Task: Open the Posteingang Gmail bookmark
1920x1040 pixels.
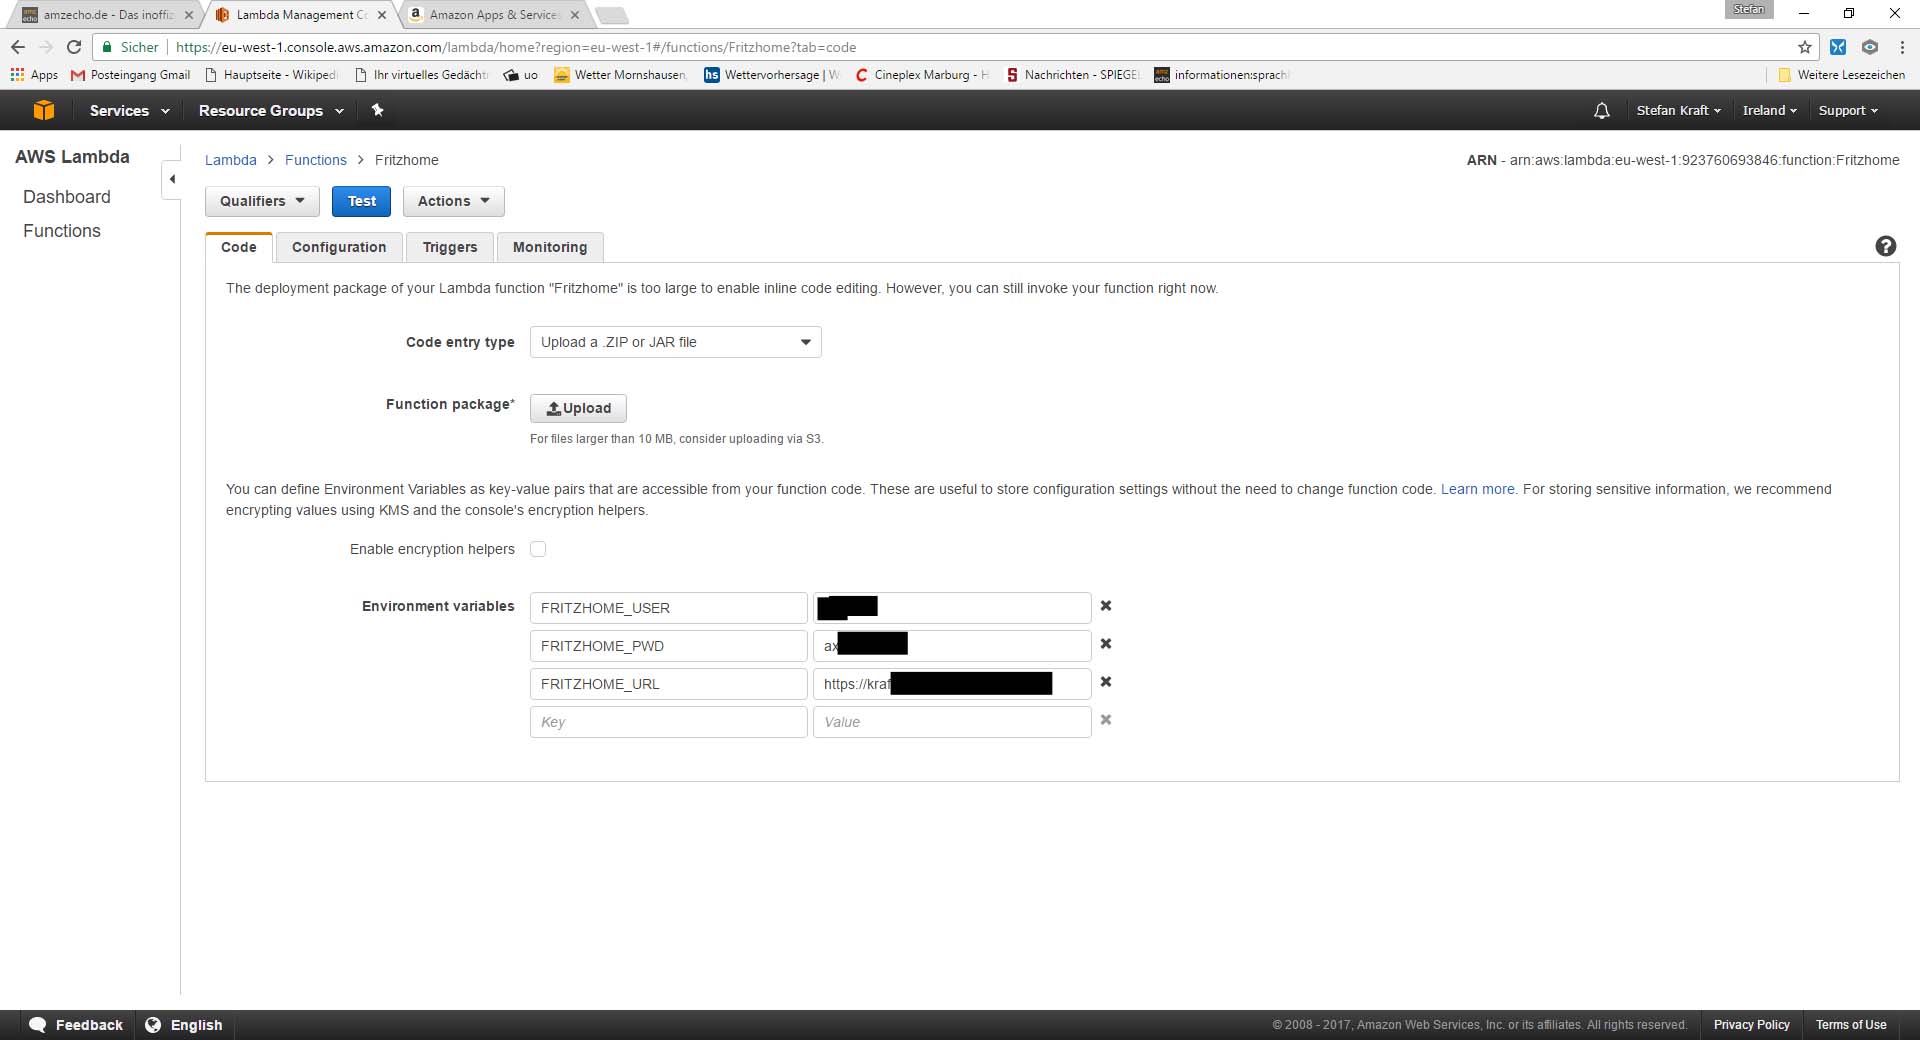Action: coord(131,75)
